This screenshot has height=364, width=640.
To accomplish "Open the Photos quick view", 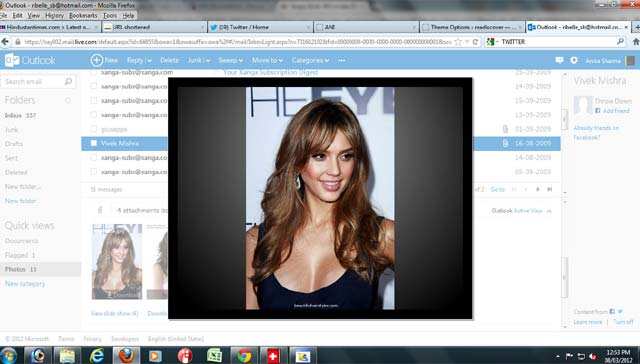I will 20,269.
